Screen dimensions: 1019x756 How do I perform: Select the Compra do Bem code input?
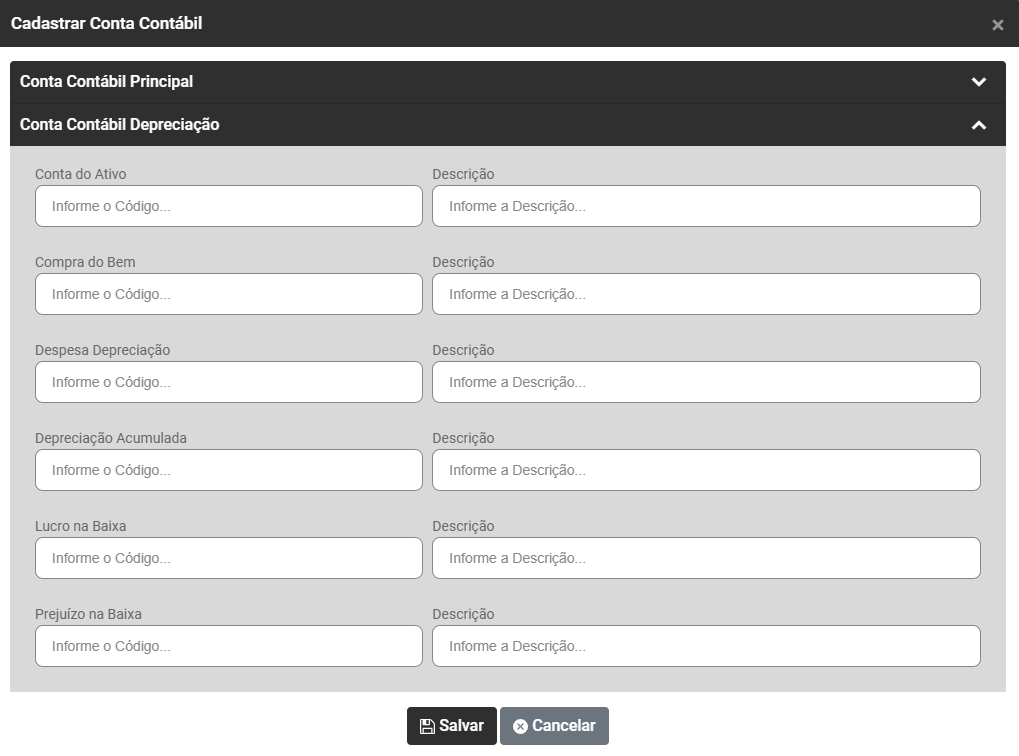coord(229,294)
